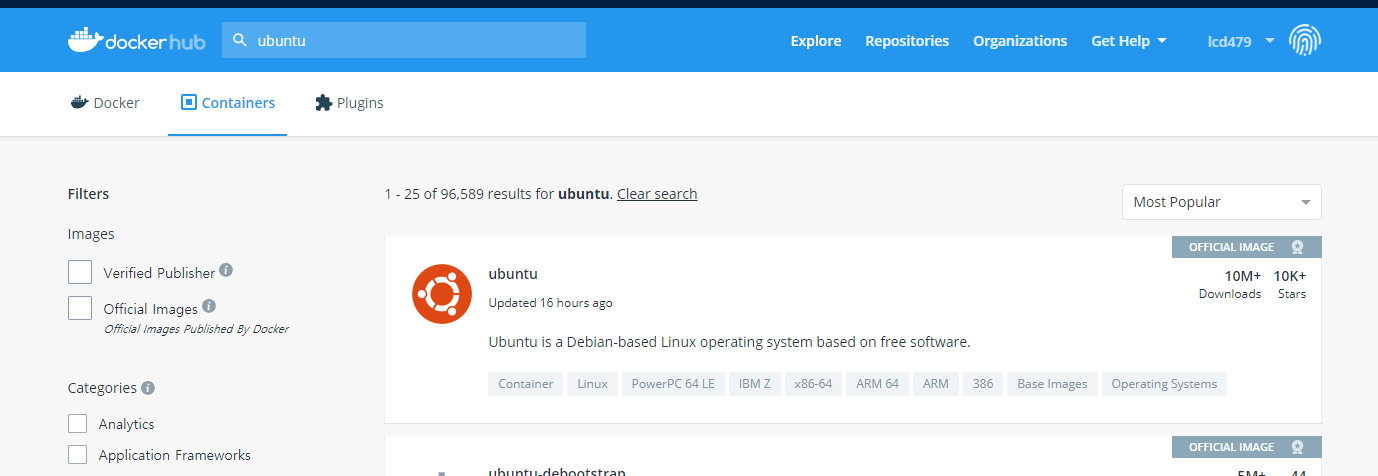Screen dimensions: 1378x476
Task: Click the Operating Systems tag
Action: 1164,384
